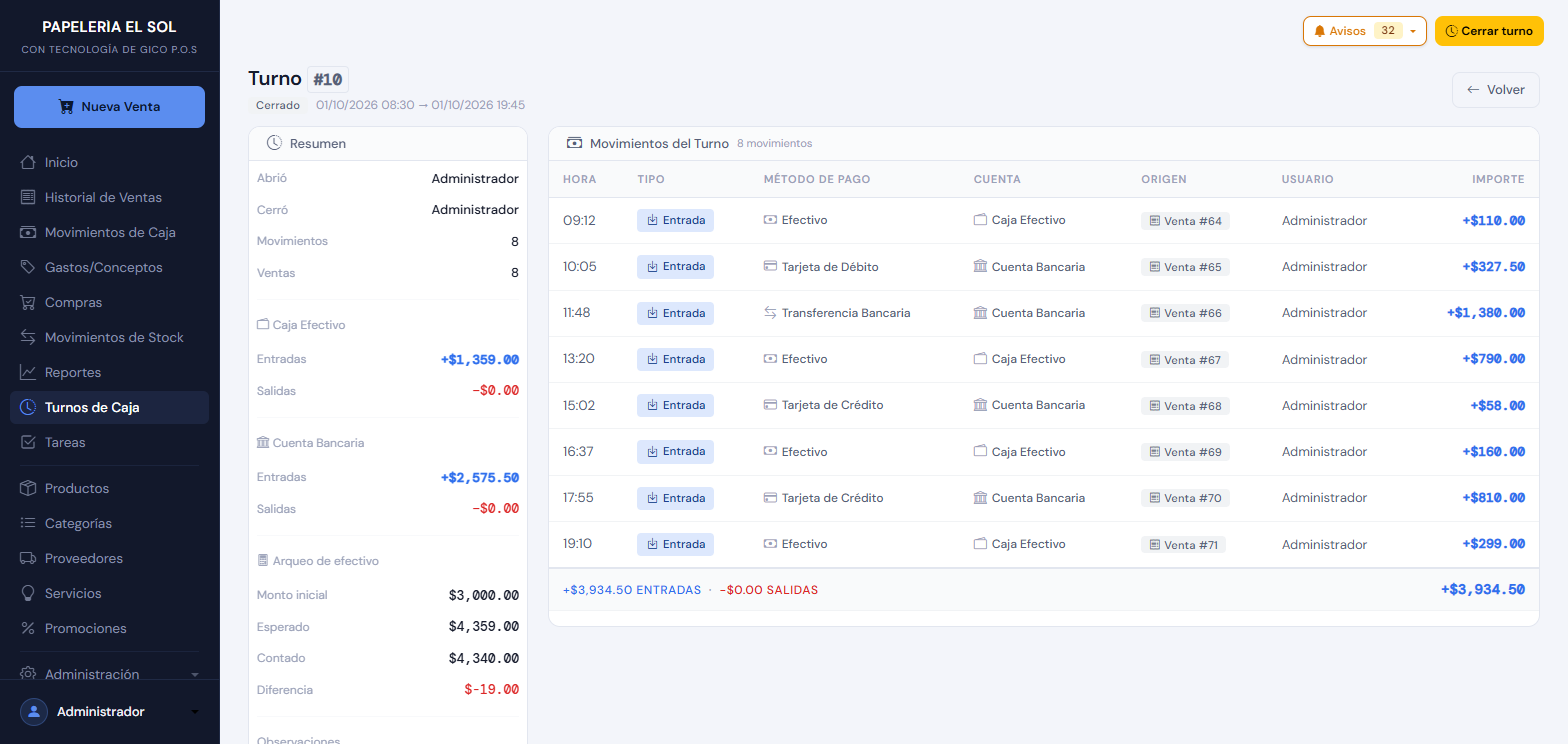Click the Inicio house icon in sidebar

28,162
